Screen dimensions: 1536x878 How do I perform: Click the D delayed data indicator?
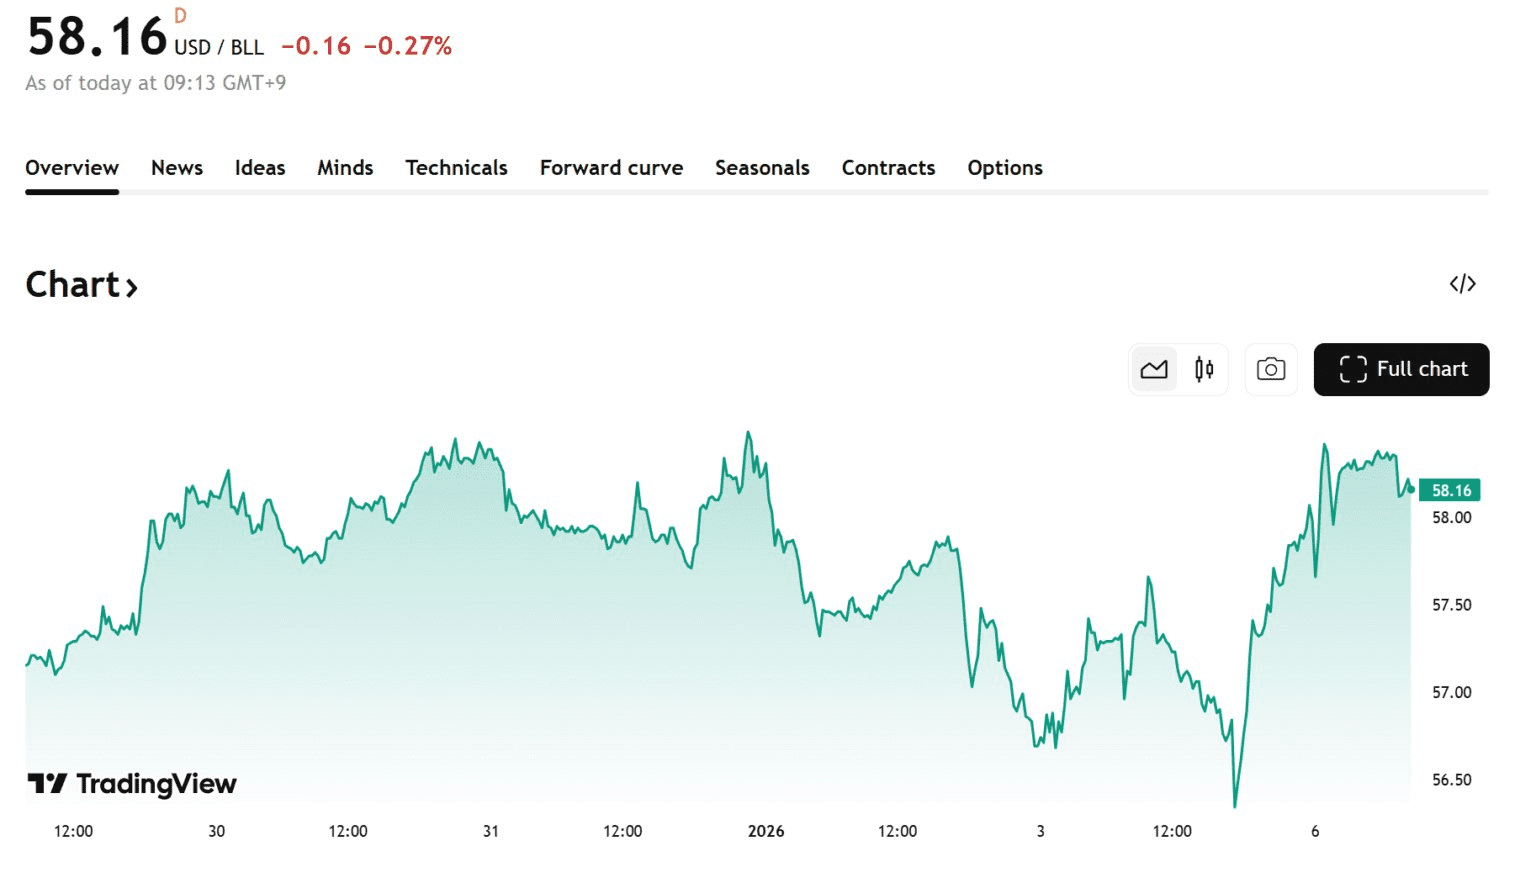(180, 16)
